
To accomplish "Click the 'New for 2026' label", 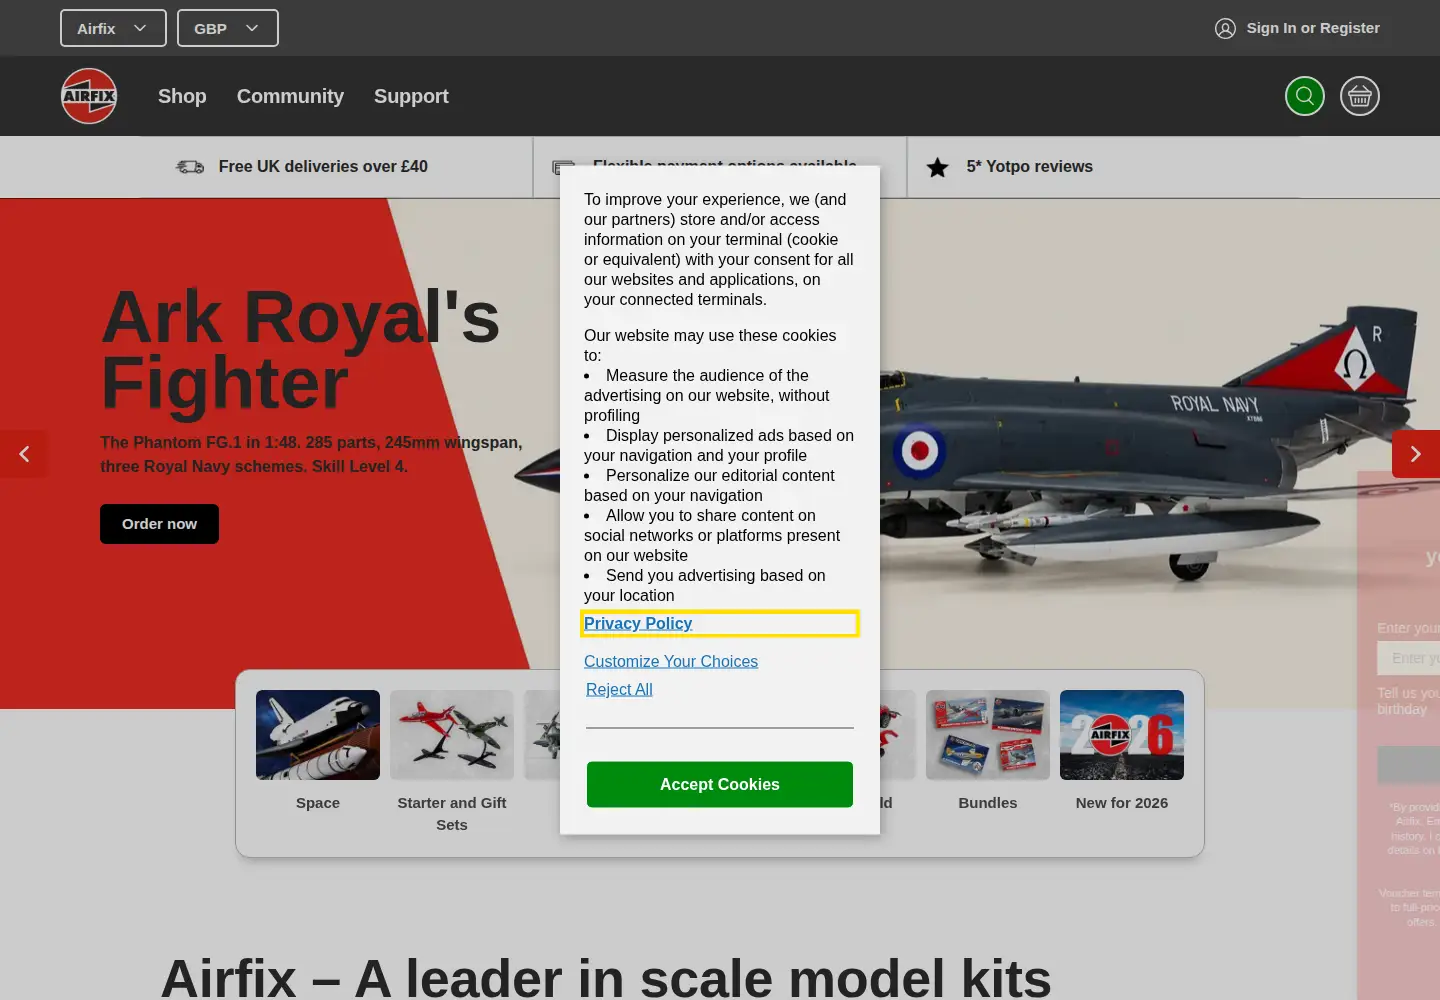I will (1122, 803).
